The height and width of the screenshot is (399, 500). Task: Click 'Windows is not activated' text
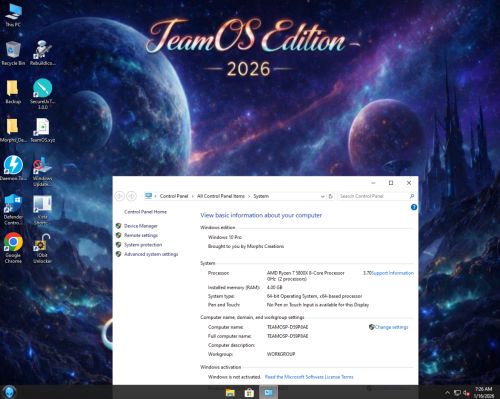click(x=234, y=377)
